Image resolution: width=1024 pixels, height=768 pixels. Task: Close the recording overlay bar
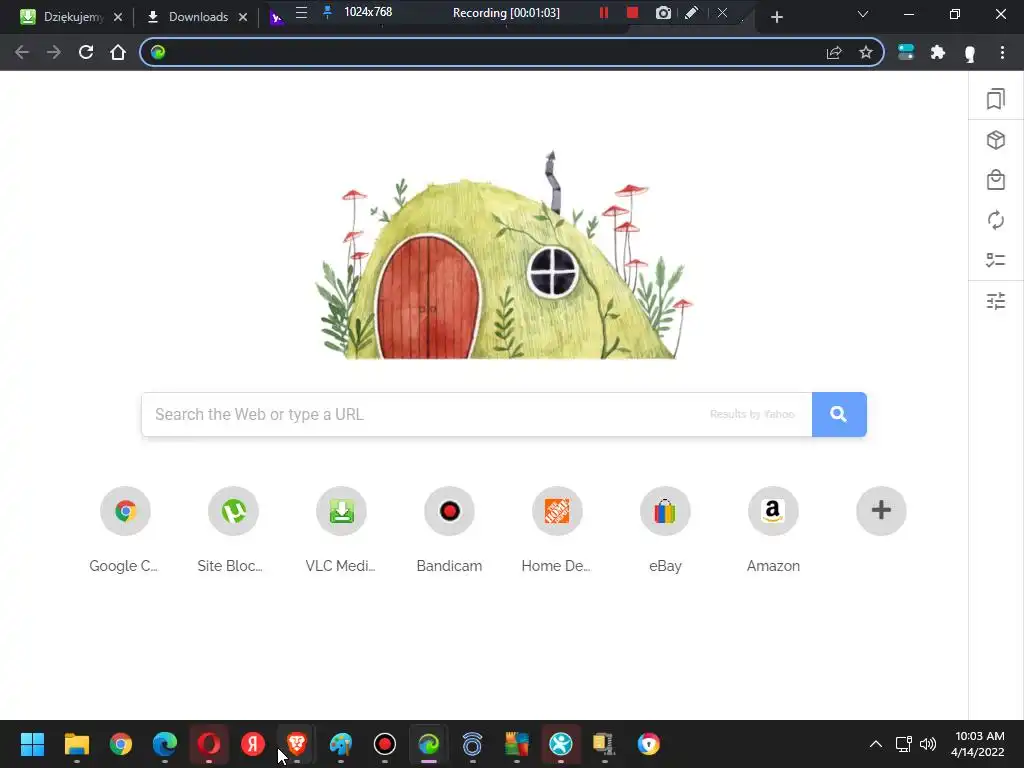pyautogui.click(x=722, y=12)
